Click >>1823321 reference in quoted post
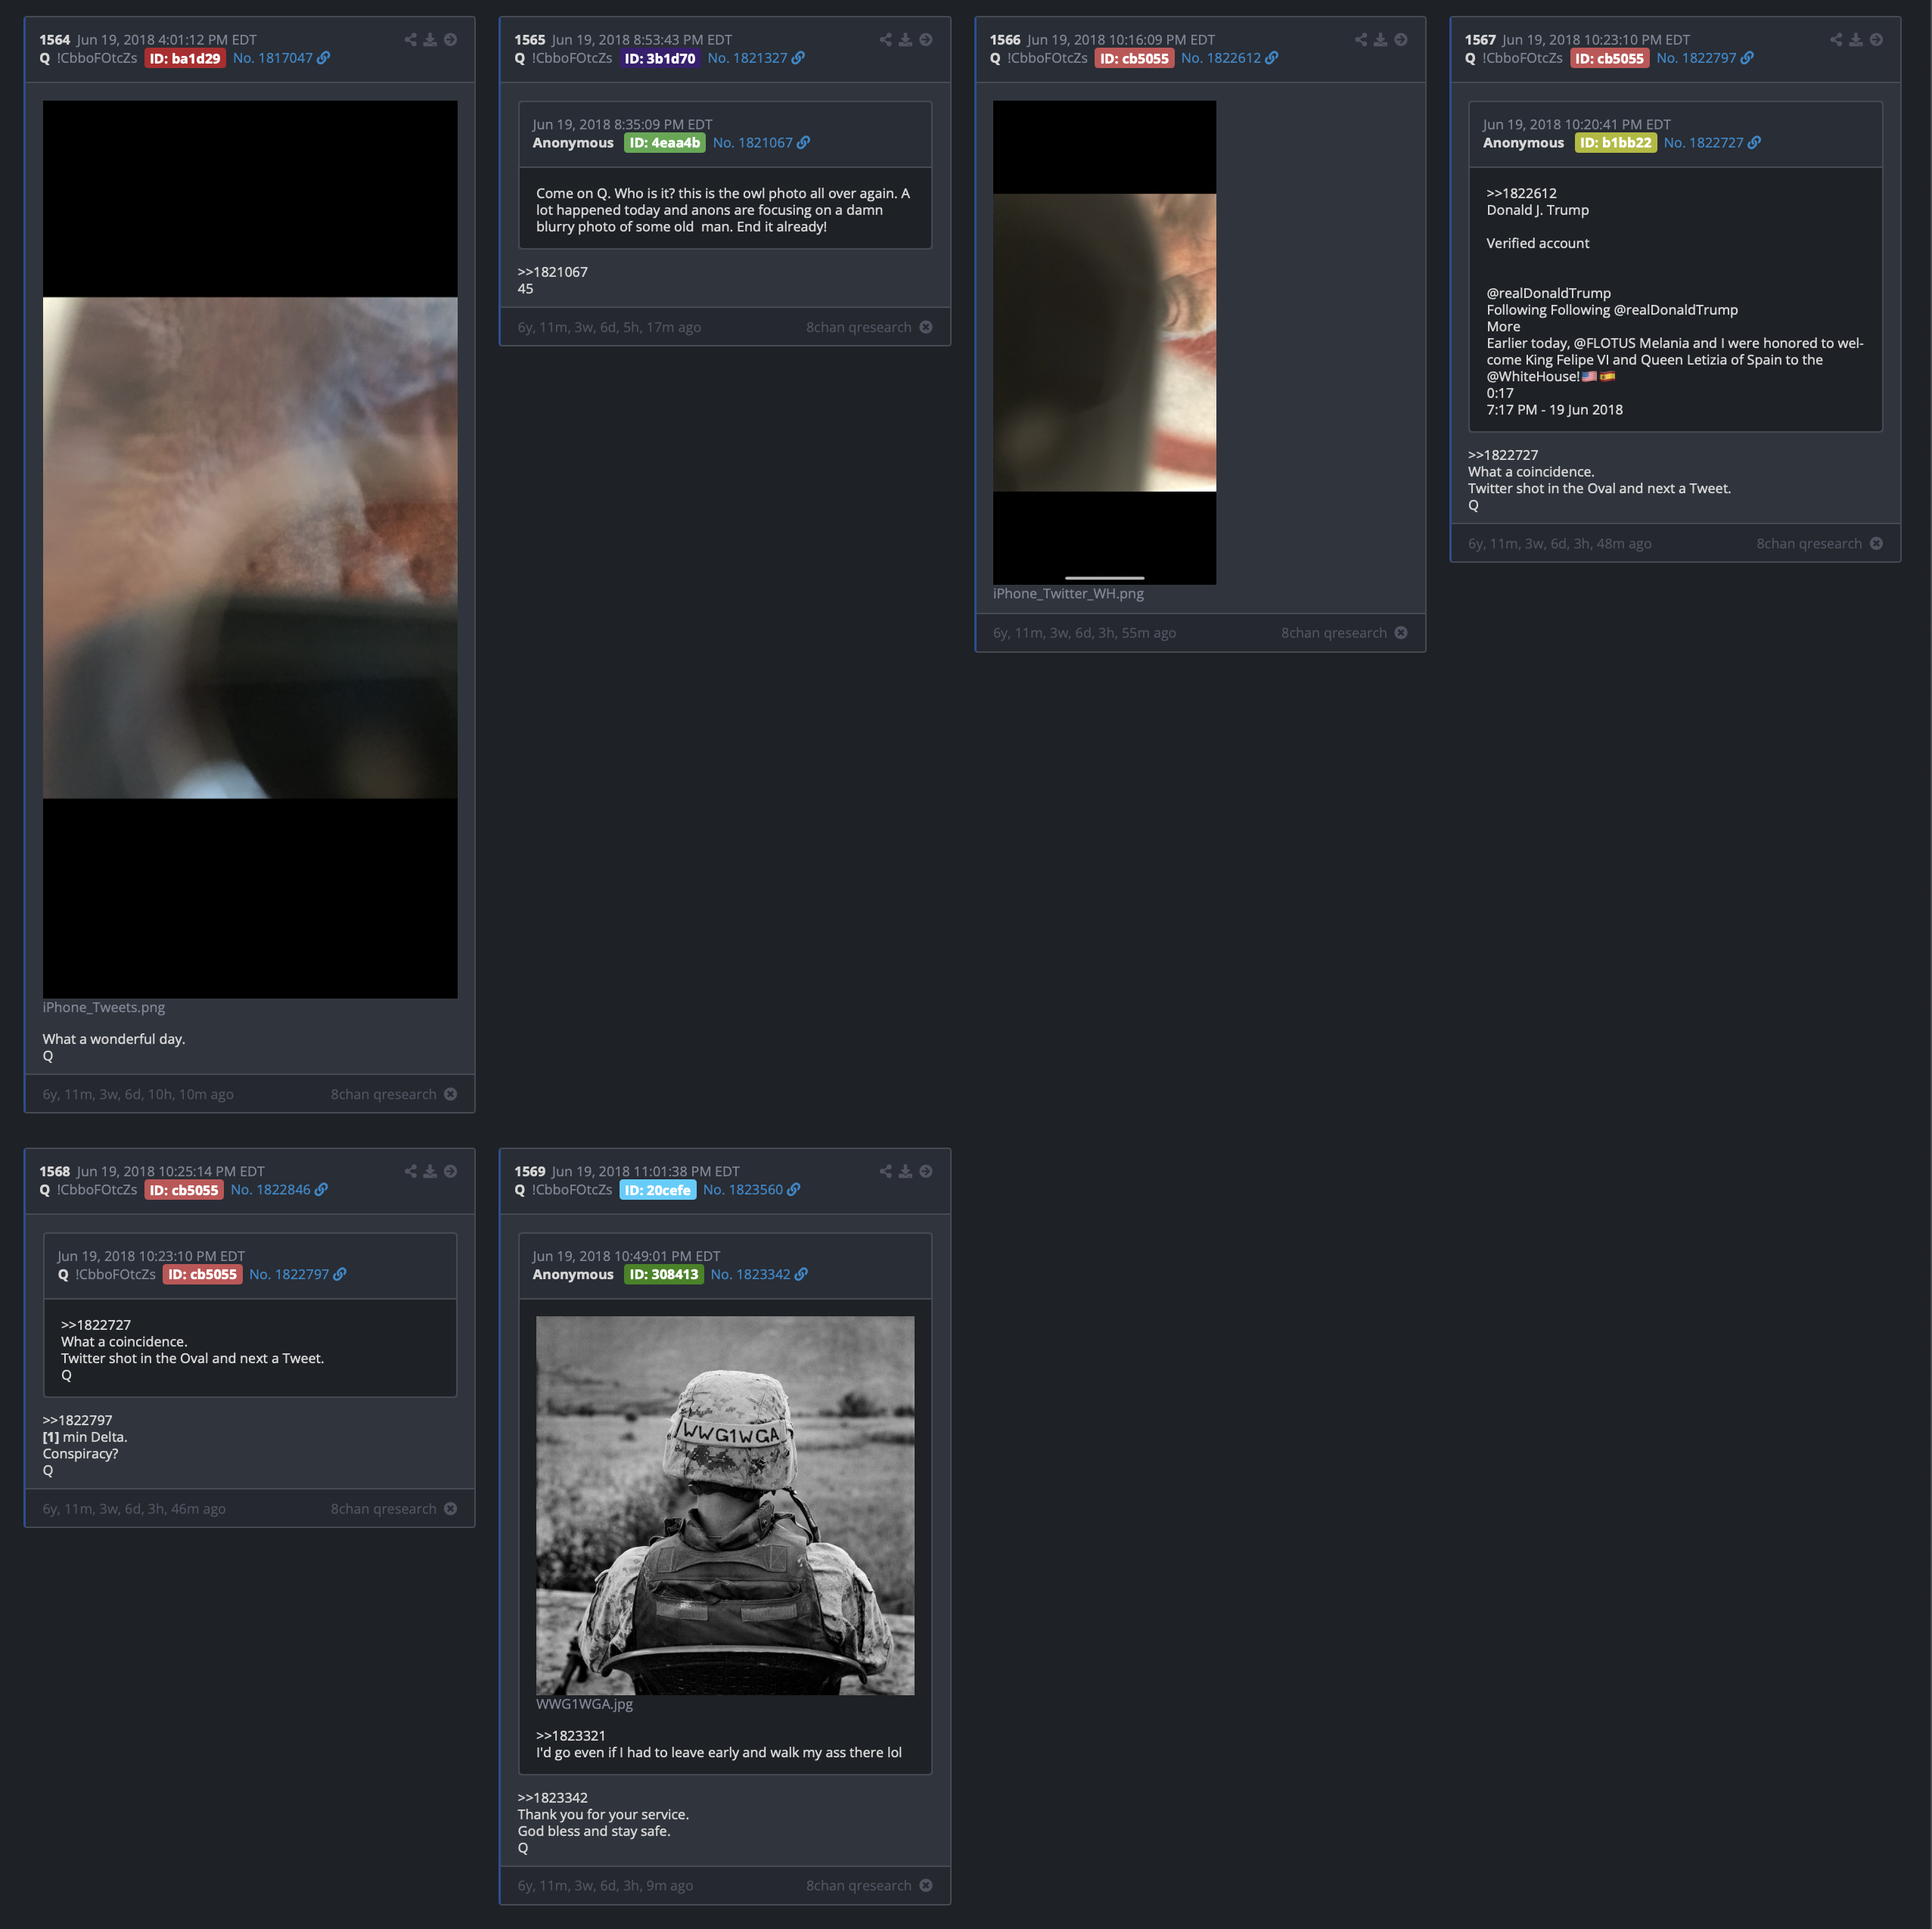The image size is (1932, 1929). click(x=571, y=1735)
